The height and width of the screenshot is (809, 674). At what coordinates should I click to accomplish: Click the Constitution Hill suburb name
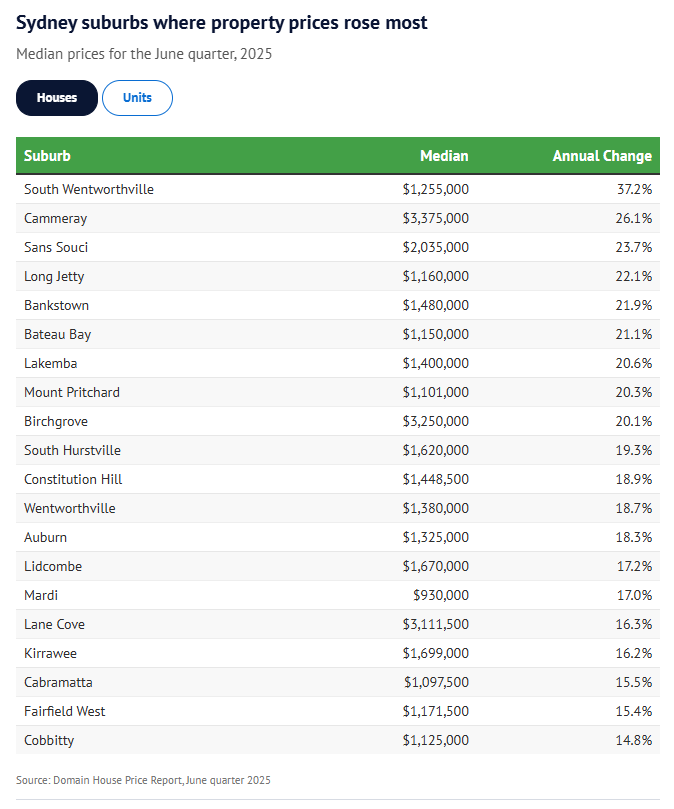pos(73,479)
